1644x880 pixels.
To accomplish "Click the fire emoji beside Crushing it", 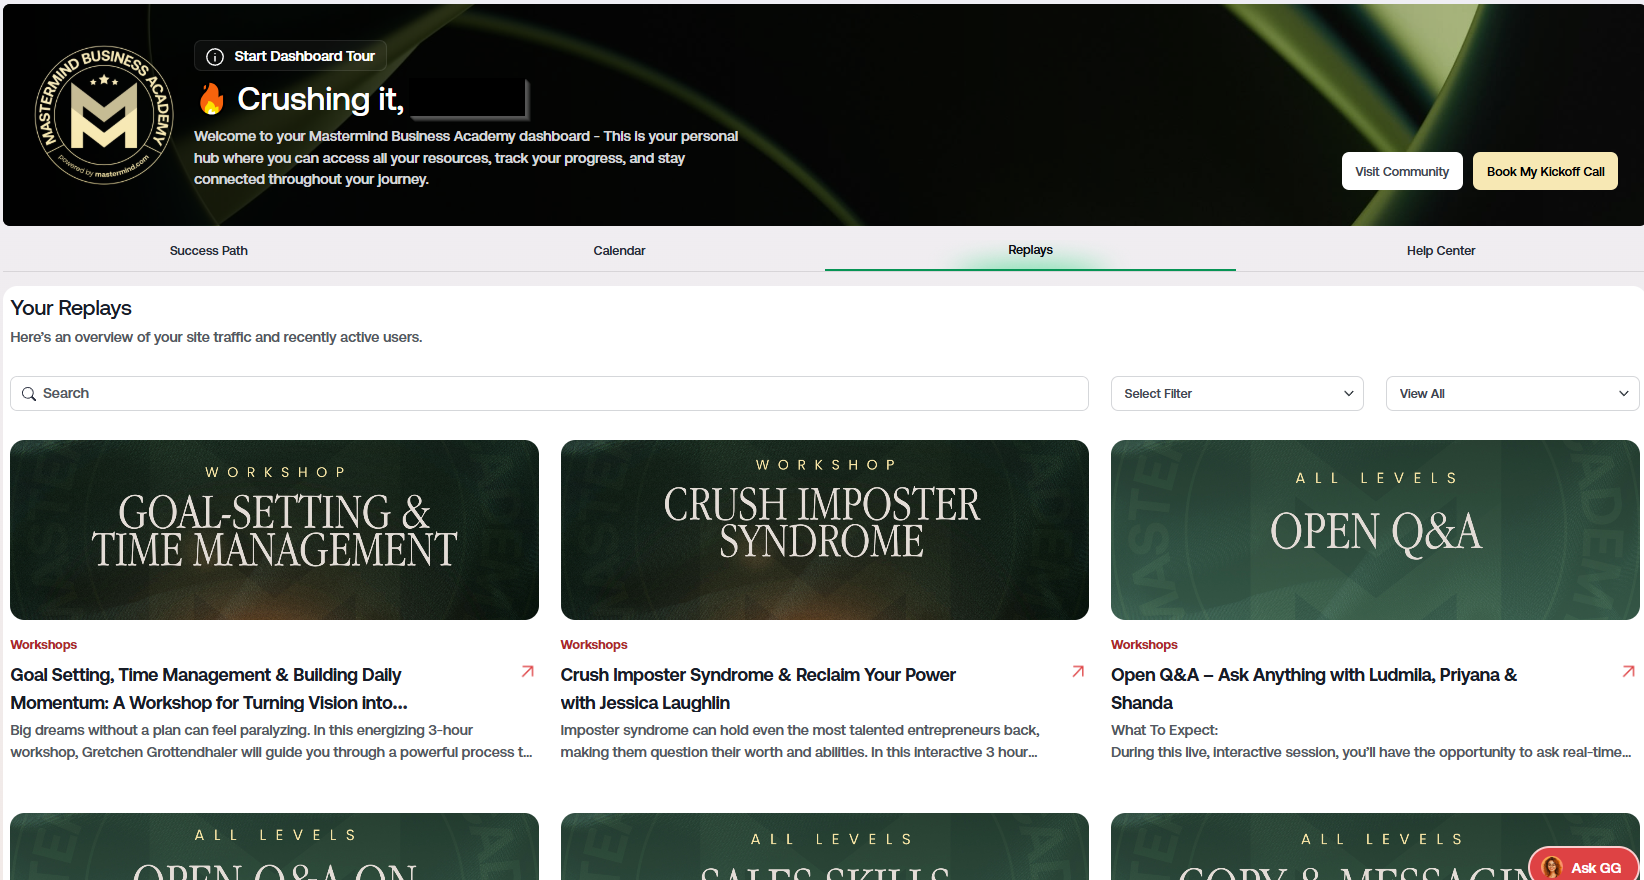I will click(x=211, y=99).
